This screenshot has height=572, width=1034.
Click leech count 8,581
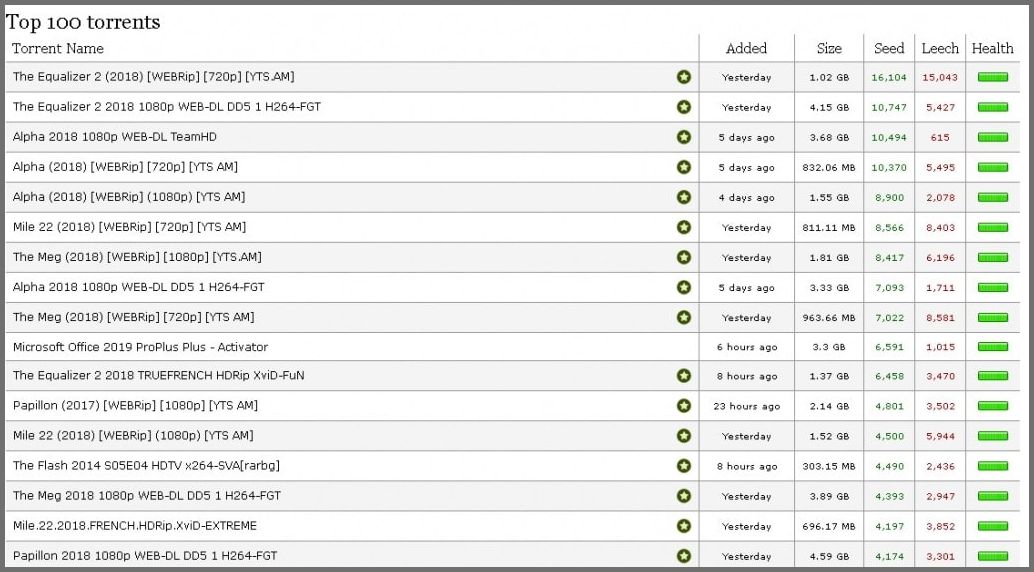coord(940,318)
